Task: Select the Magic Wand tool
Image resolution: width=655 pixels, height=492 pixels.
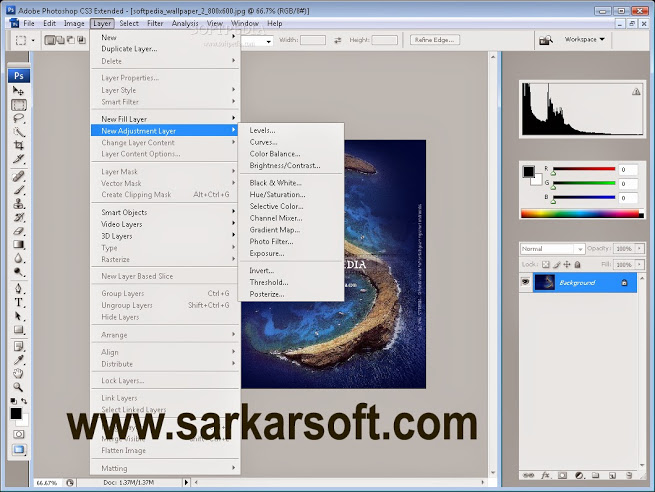Action: (x=18, y=132)
